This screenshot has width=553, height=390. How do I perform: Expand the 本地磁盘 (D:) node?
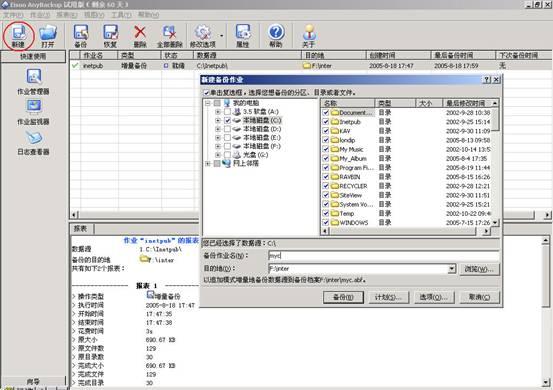click(x=218, y=129)
